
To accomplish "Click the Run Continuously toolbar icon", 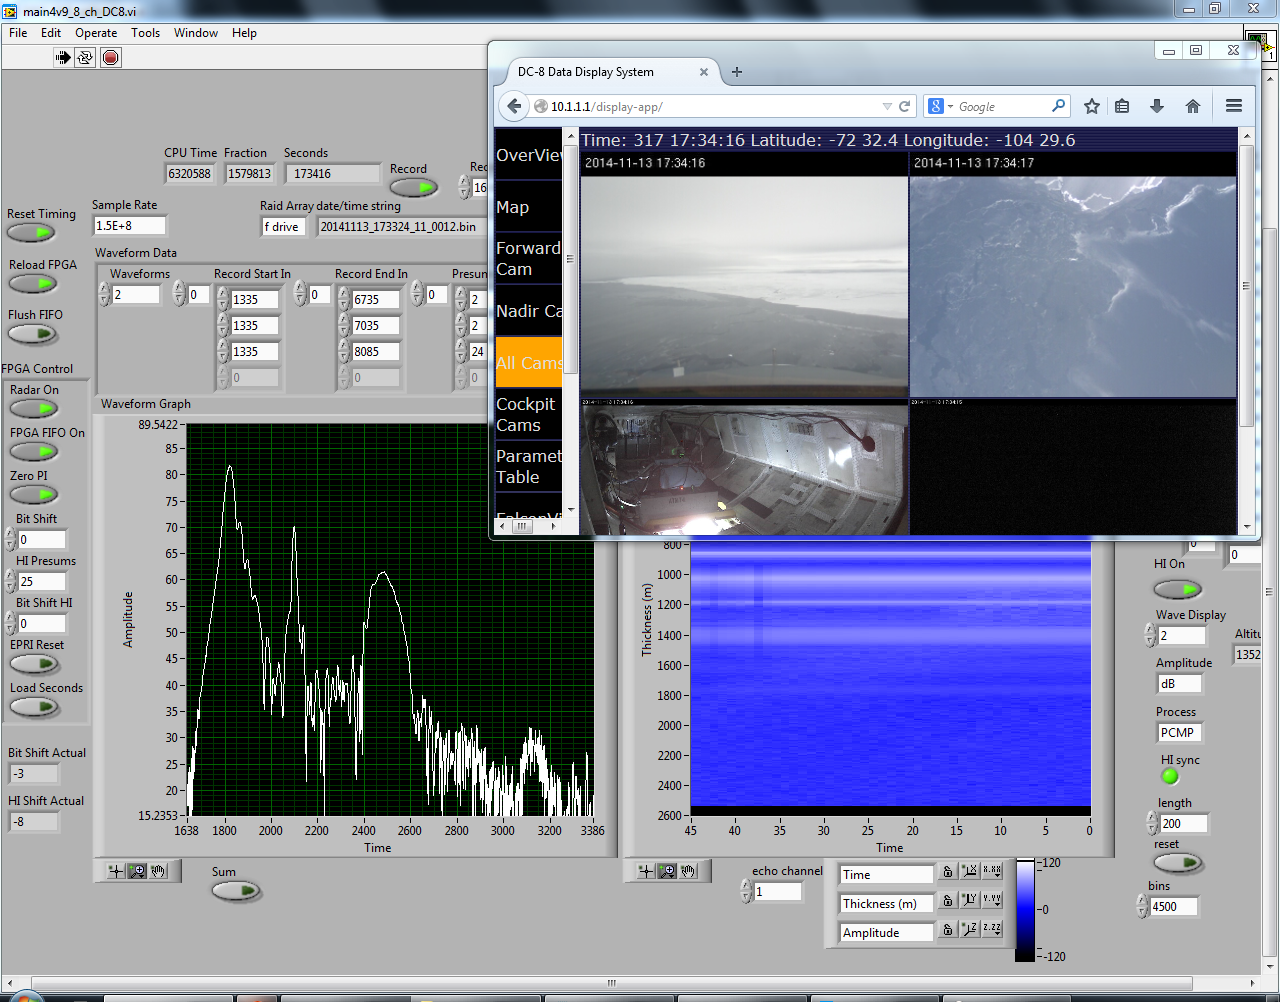I will 85,58.
